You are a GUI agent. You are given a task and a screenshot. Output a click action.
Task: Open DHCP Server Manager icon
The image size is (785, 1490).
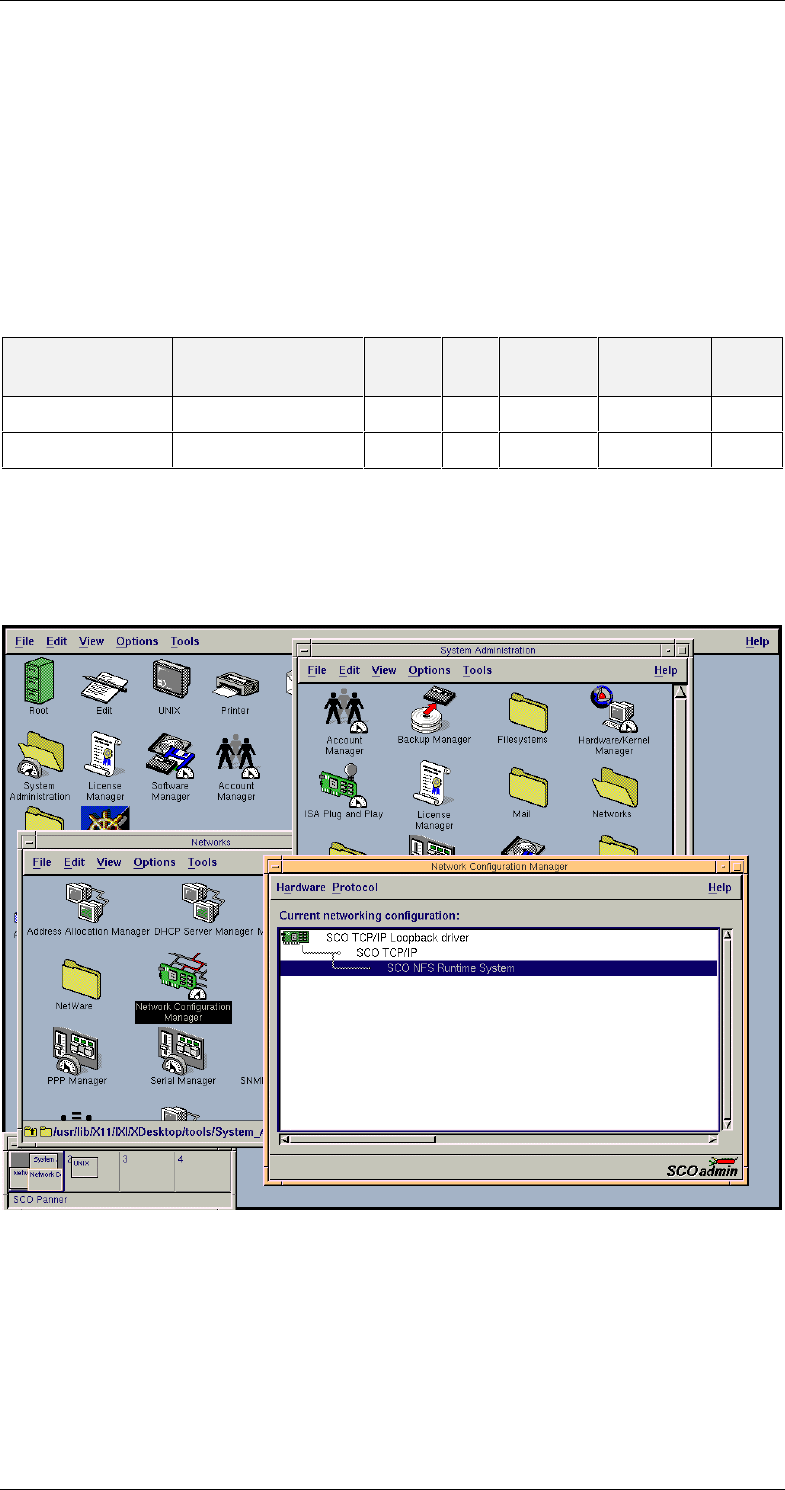(x=202, y=903)
